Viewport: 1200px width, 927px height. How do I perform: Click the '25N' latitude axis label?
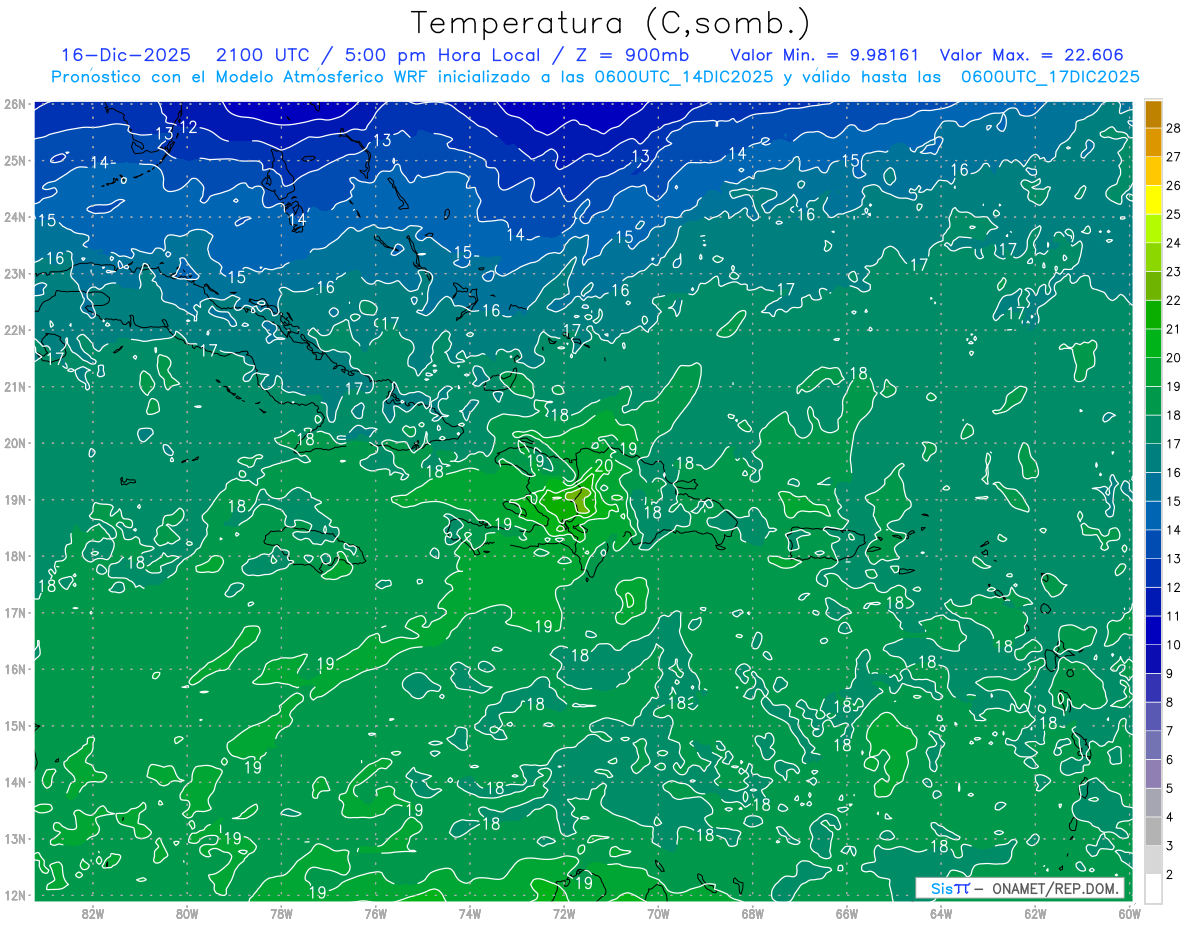click(x=14, y=160)
